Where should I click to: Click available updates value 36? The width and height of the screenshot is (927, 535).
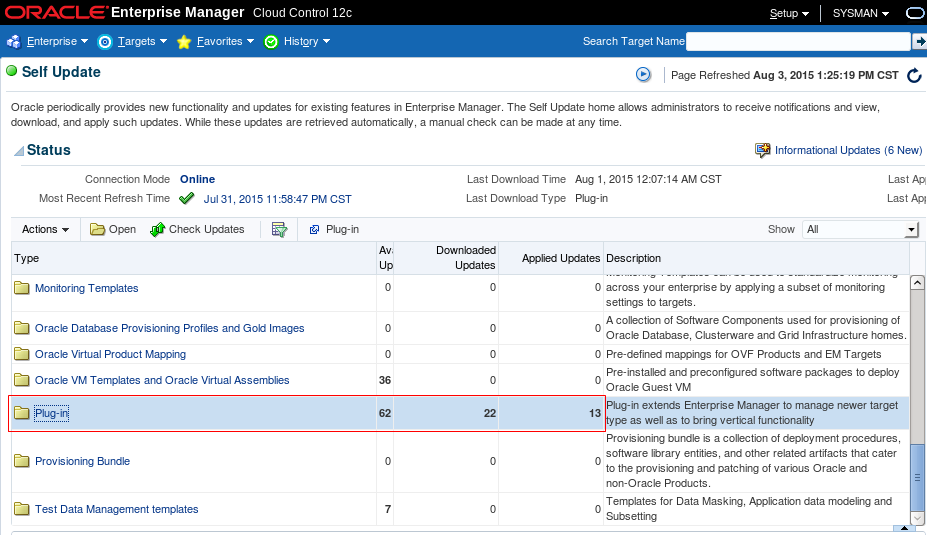(385, 380)
